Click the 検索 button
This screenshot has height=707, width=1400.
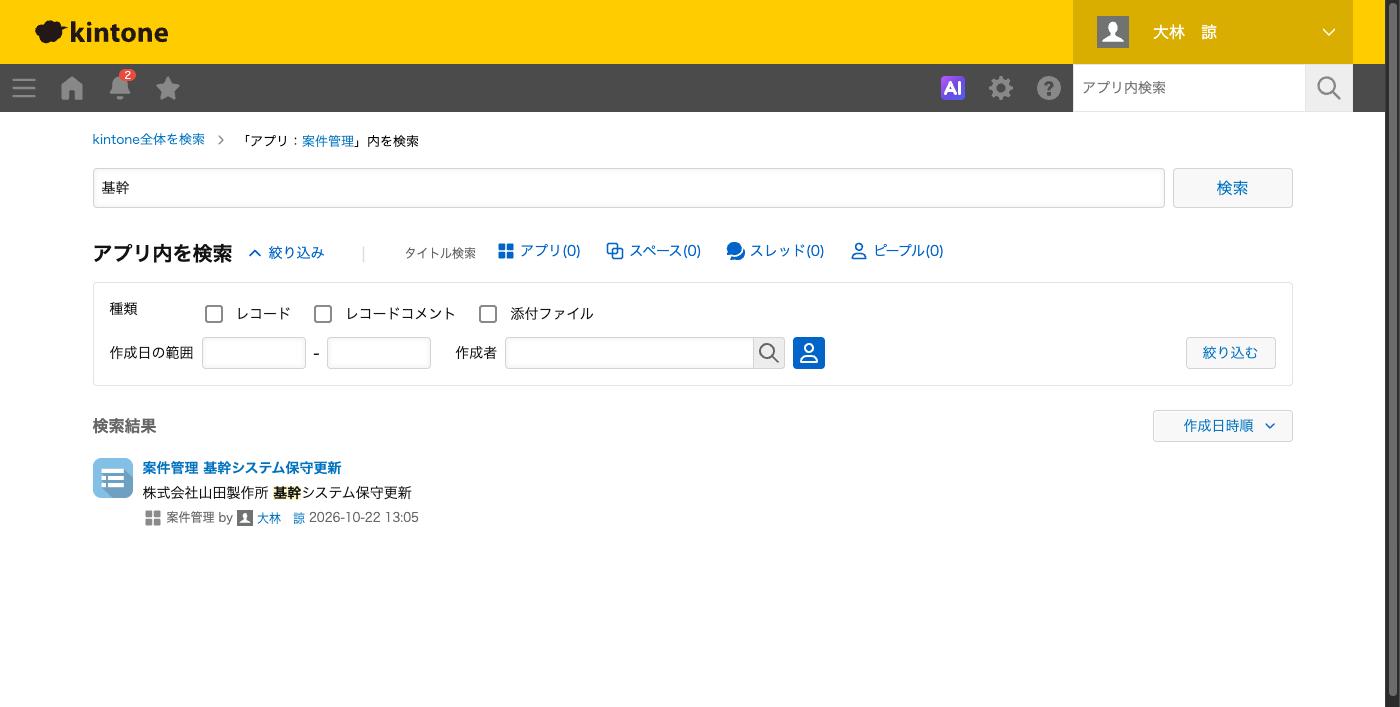(1233, 188)
